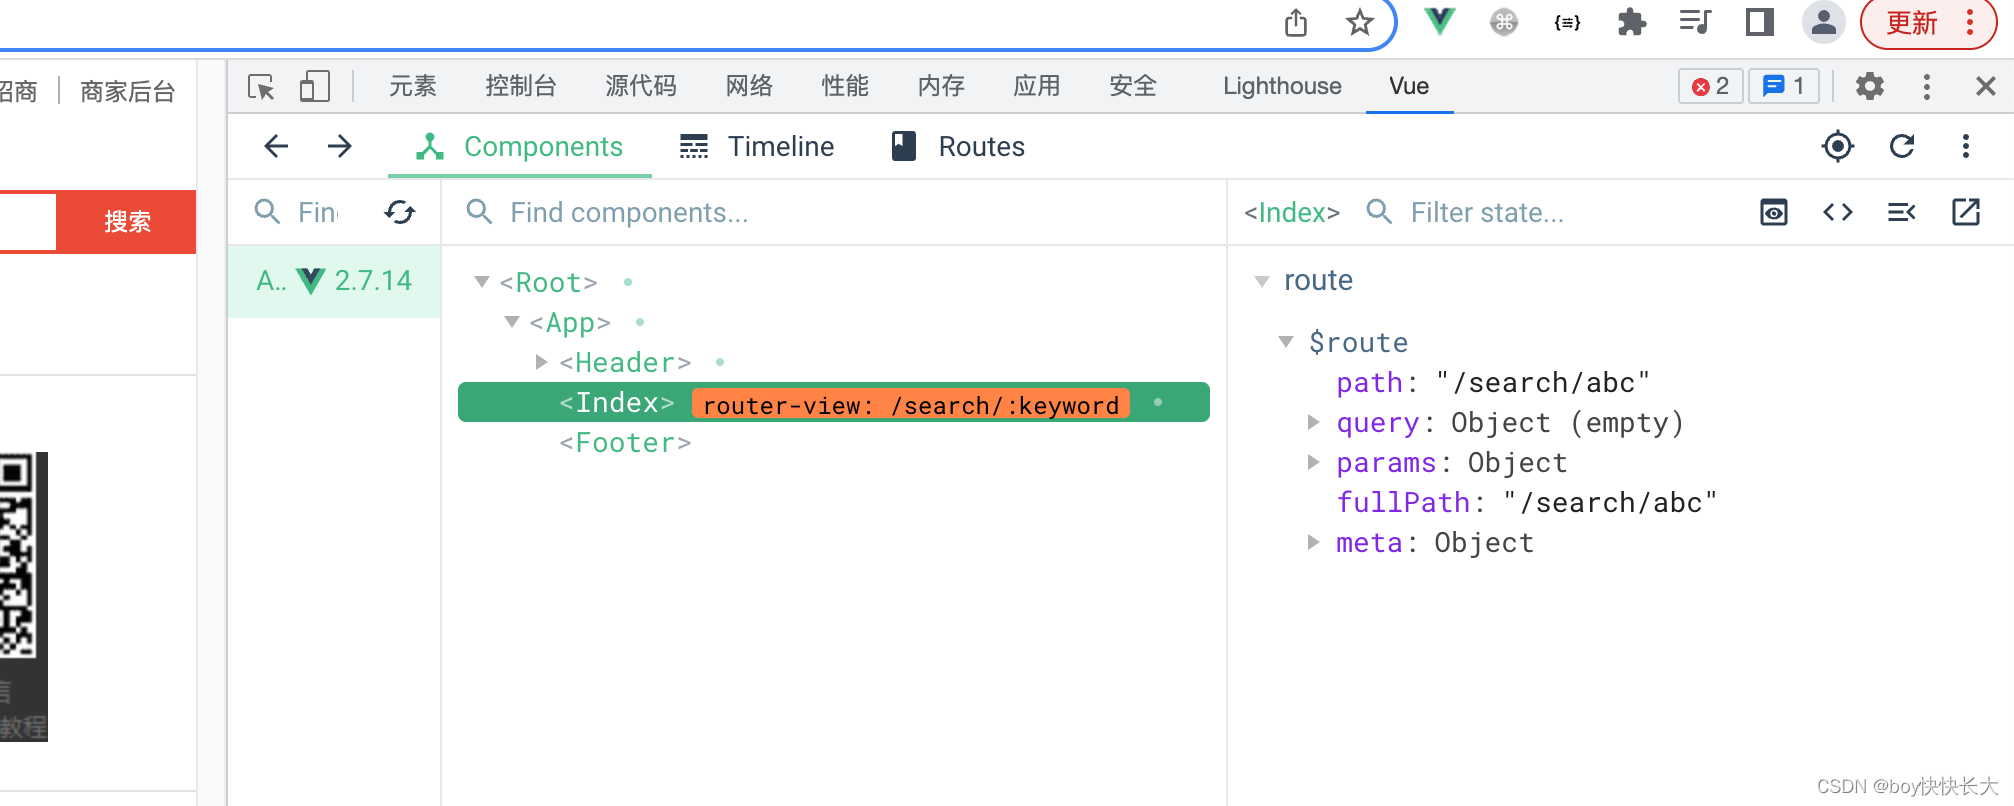Close the DevTools panel

[x=1986, y=86]
